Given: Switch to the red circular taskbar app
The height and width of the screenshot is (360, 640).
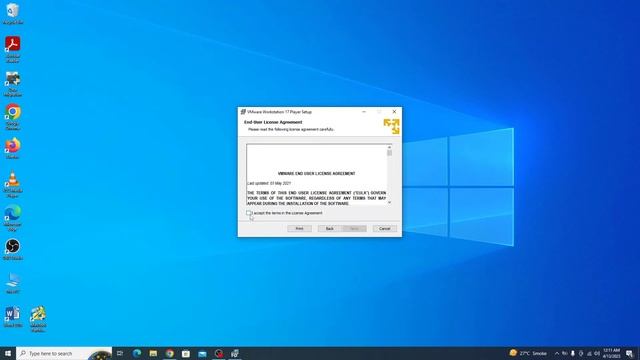Looking at the screenshot, I should [x=219, y=353].
